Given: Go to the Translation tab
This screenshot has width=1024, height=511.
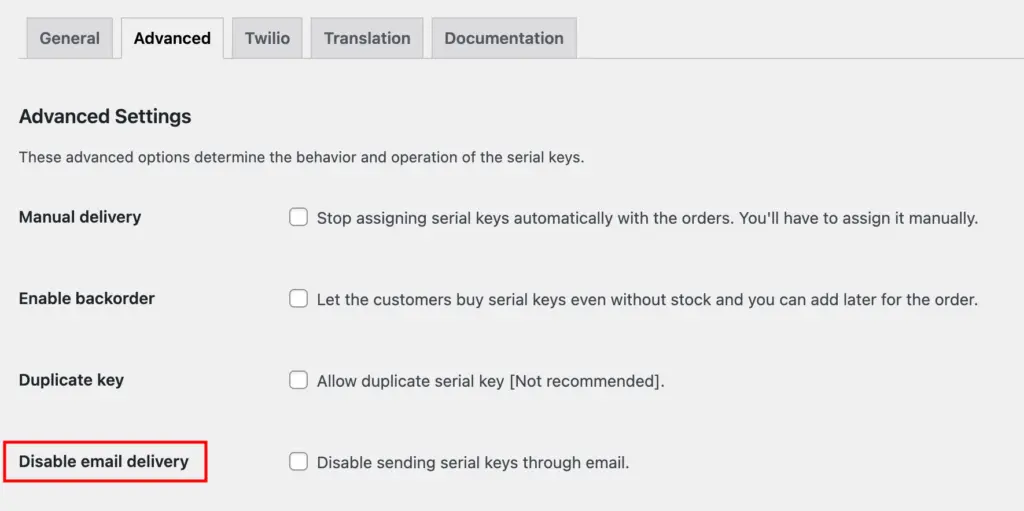Looking at the screenshot, I should pyautogui.click(x=367, y=39).
